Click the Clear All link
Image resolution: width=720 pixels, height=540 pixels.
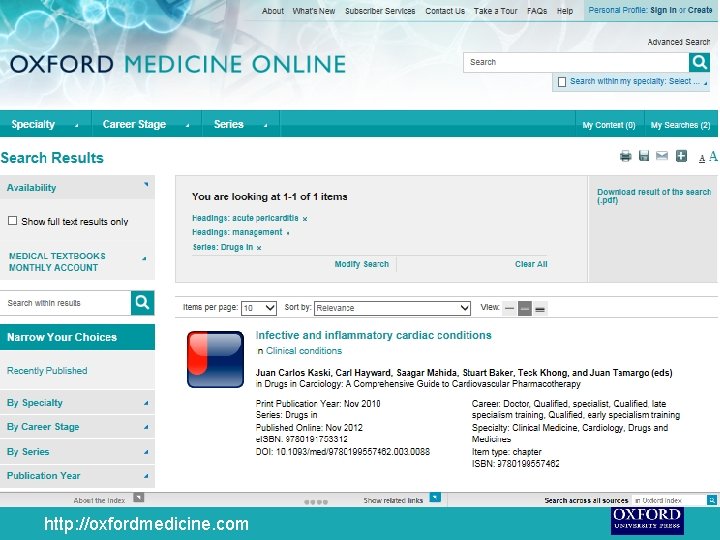[531, 264]
